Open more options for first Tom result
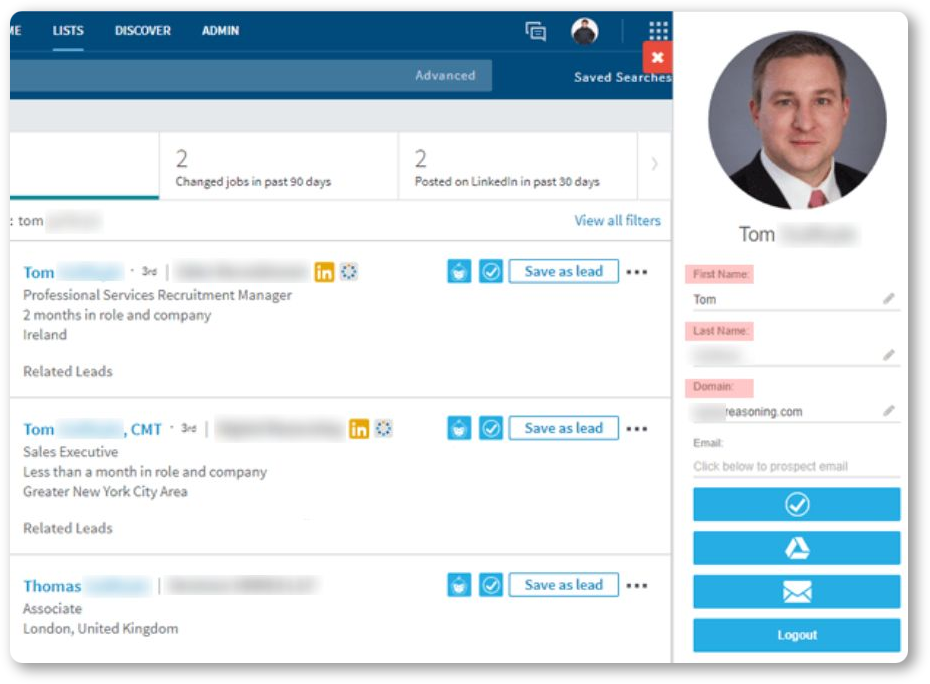The width and height of the screenshot is (930, 684). [x=636, y=272]
